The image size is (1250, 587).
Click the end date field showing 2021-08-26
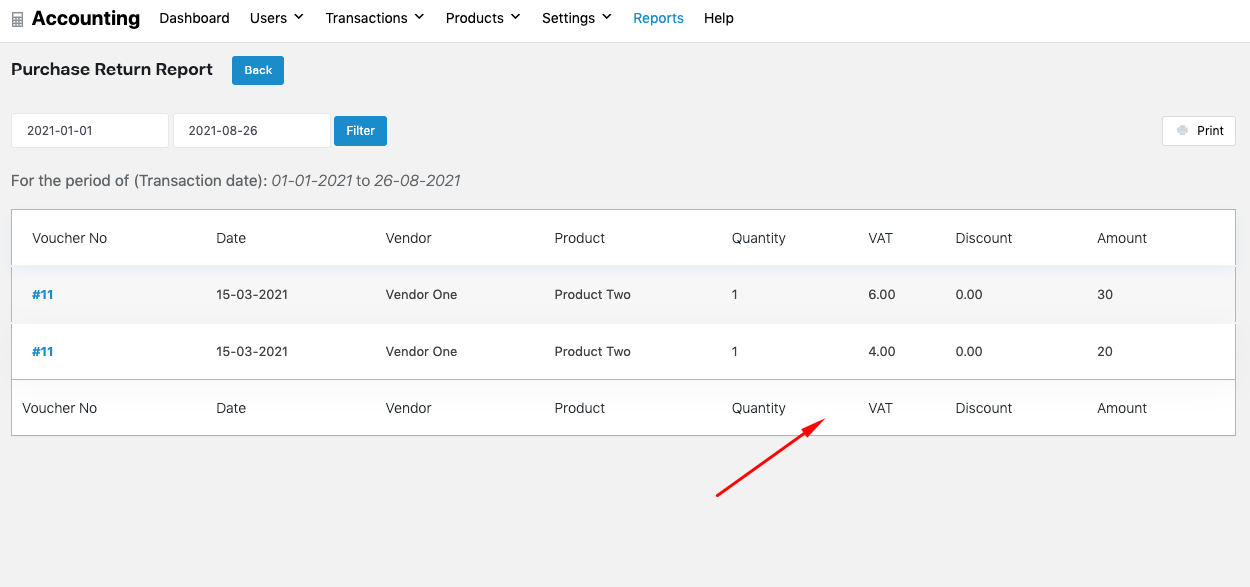tap(251, 130)
